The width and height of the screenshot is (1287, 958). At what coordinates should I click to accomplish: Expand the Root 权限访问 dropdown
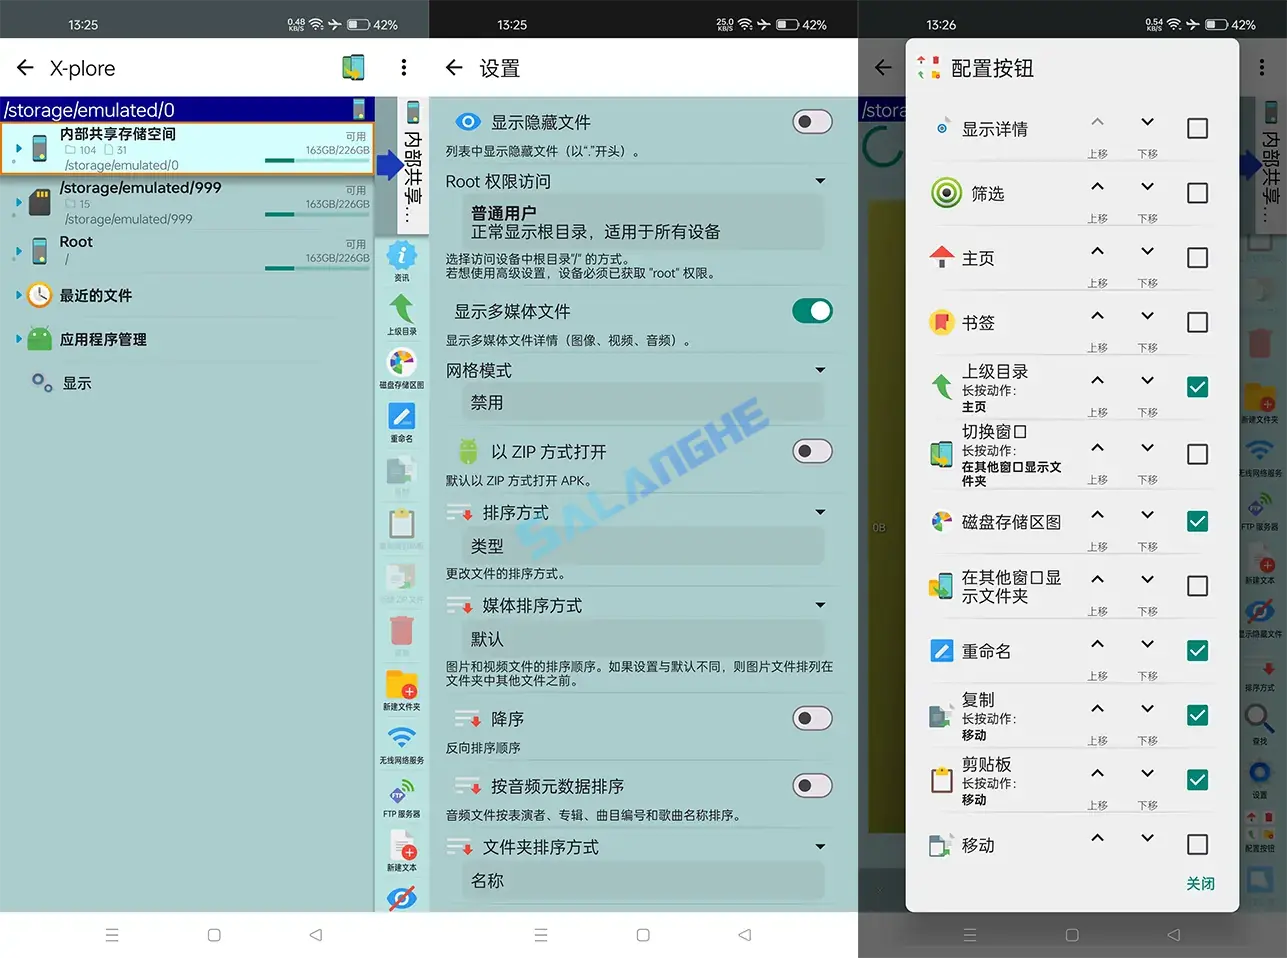click(x=820, y=181)
